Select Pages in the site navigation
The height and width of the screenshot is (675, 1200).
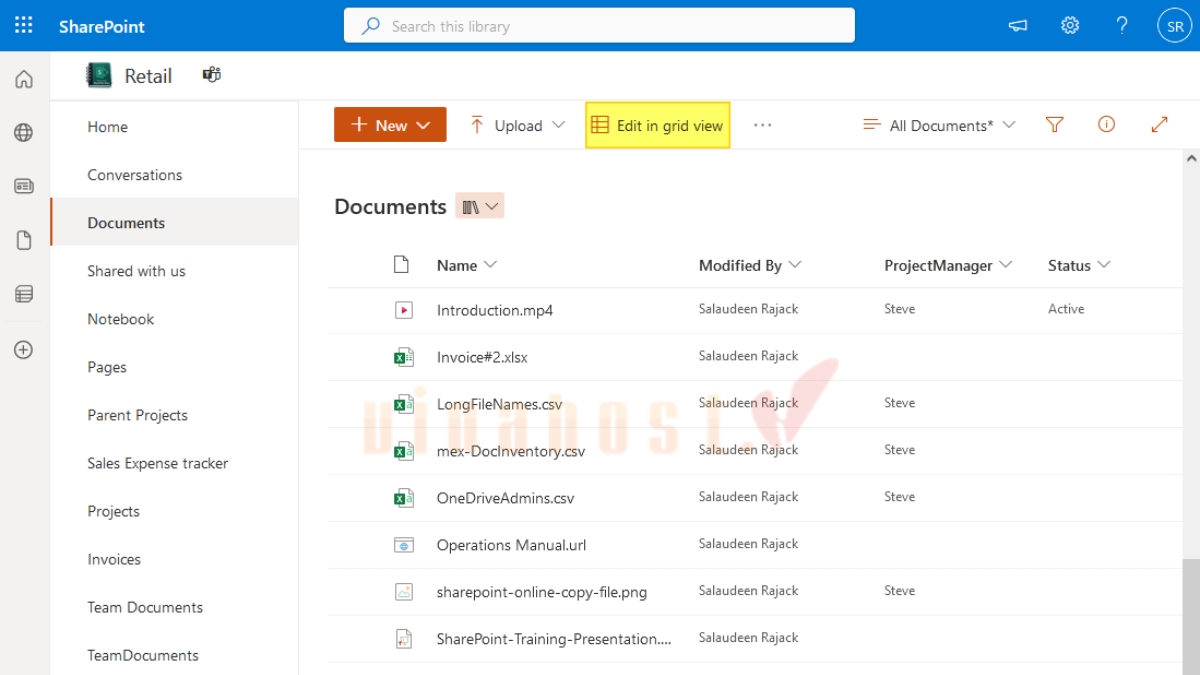pos(107,367)
